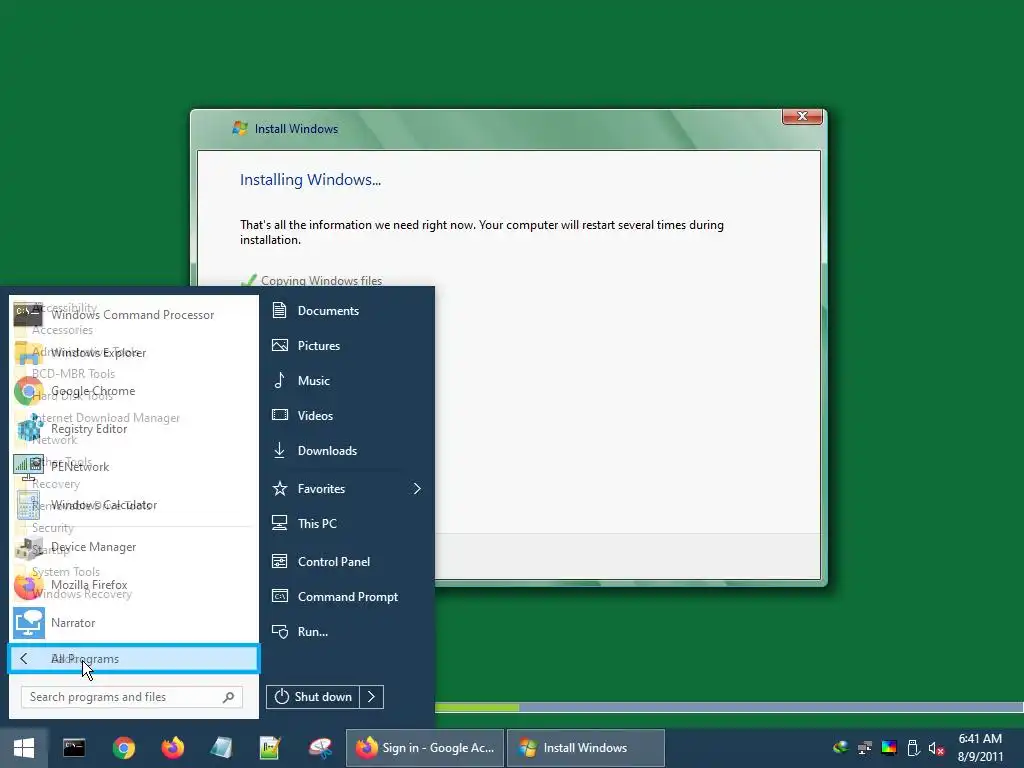The width and height of the screenshot is (1024, 768).
Task: Open the notebook icon on taskbar
Action: [221, 748]
